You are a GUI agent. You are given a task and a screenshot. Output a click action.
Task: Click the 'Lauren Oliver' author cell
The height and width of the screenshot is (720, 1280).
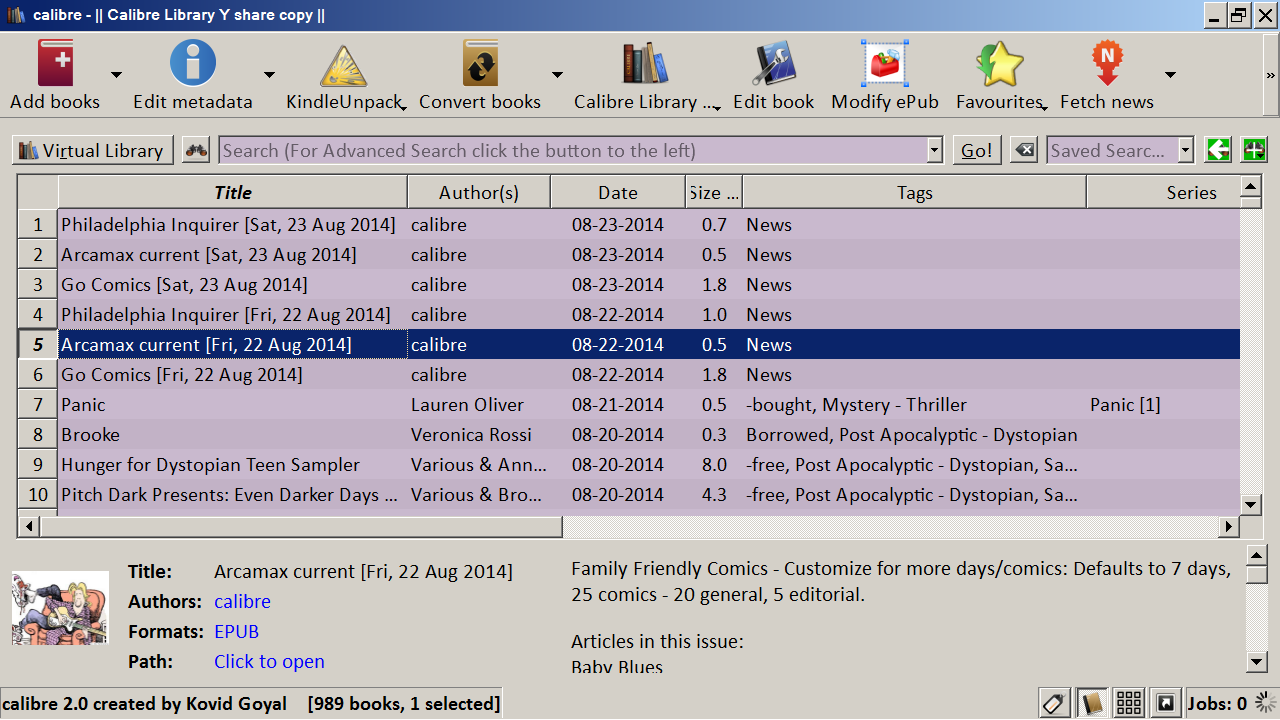(x=479, y=405)
